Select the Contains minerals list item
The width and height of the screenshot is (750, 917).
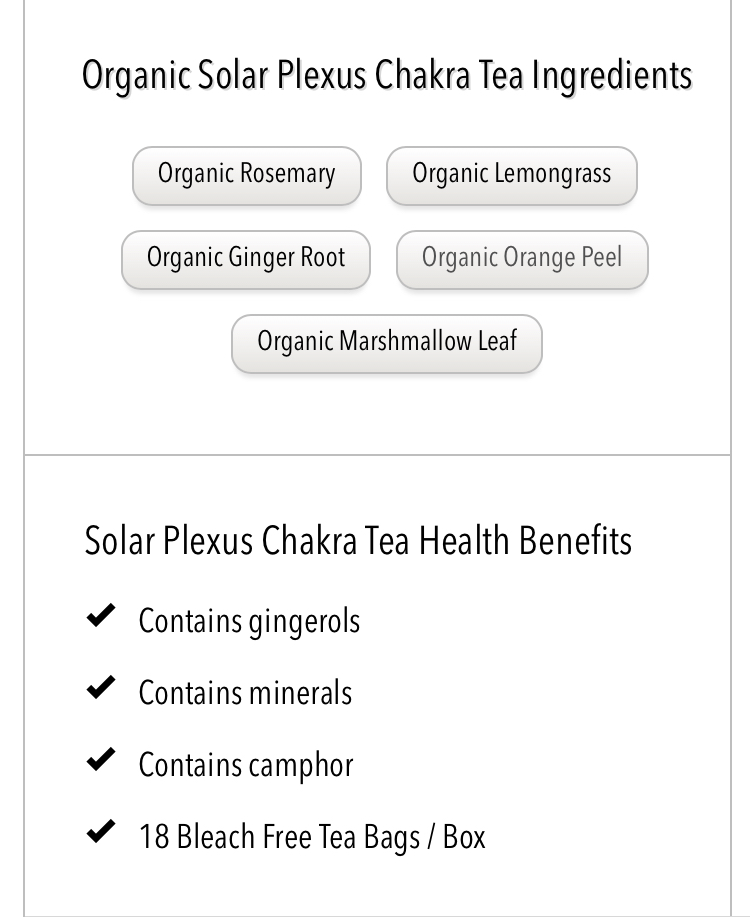tap(245, 693)
